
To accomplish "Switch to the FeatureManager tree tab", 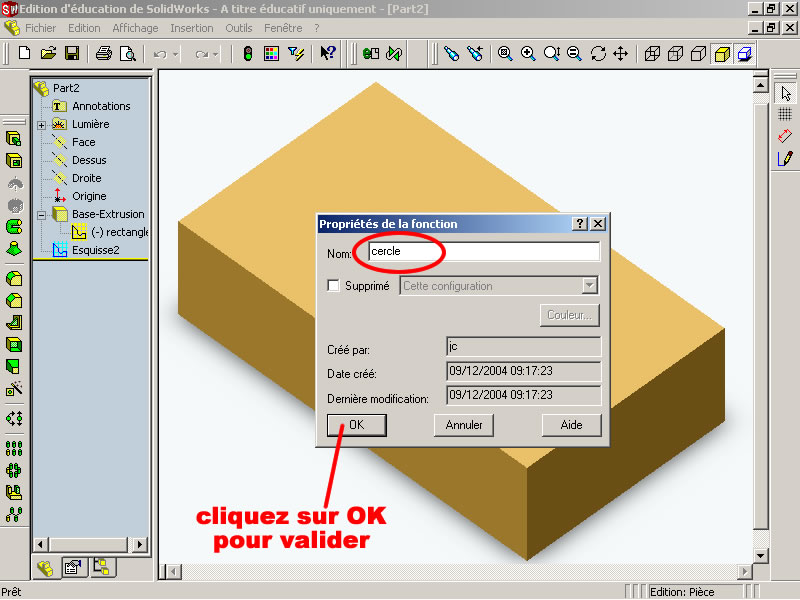I will [45, 568].
